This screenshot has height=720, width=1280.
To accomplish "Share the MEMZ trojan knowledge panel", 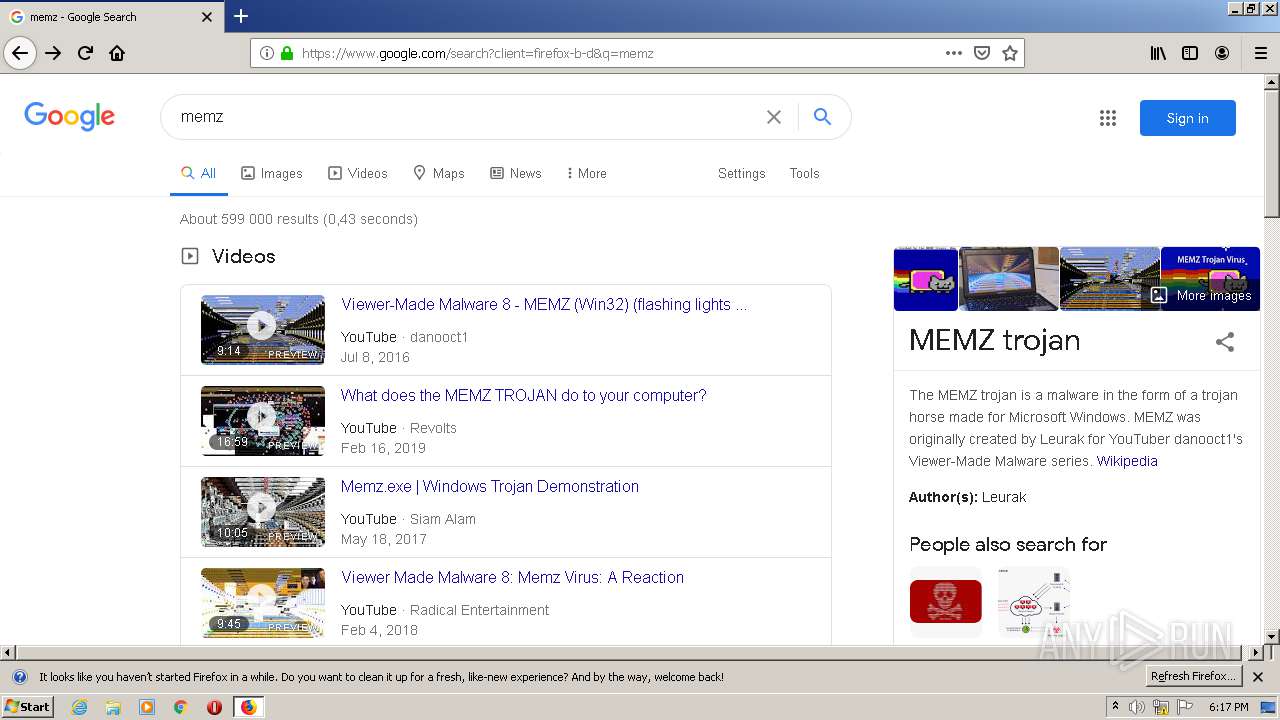I will (x=1225, y=342).
